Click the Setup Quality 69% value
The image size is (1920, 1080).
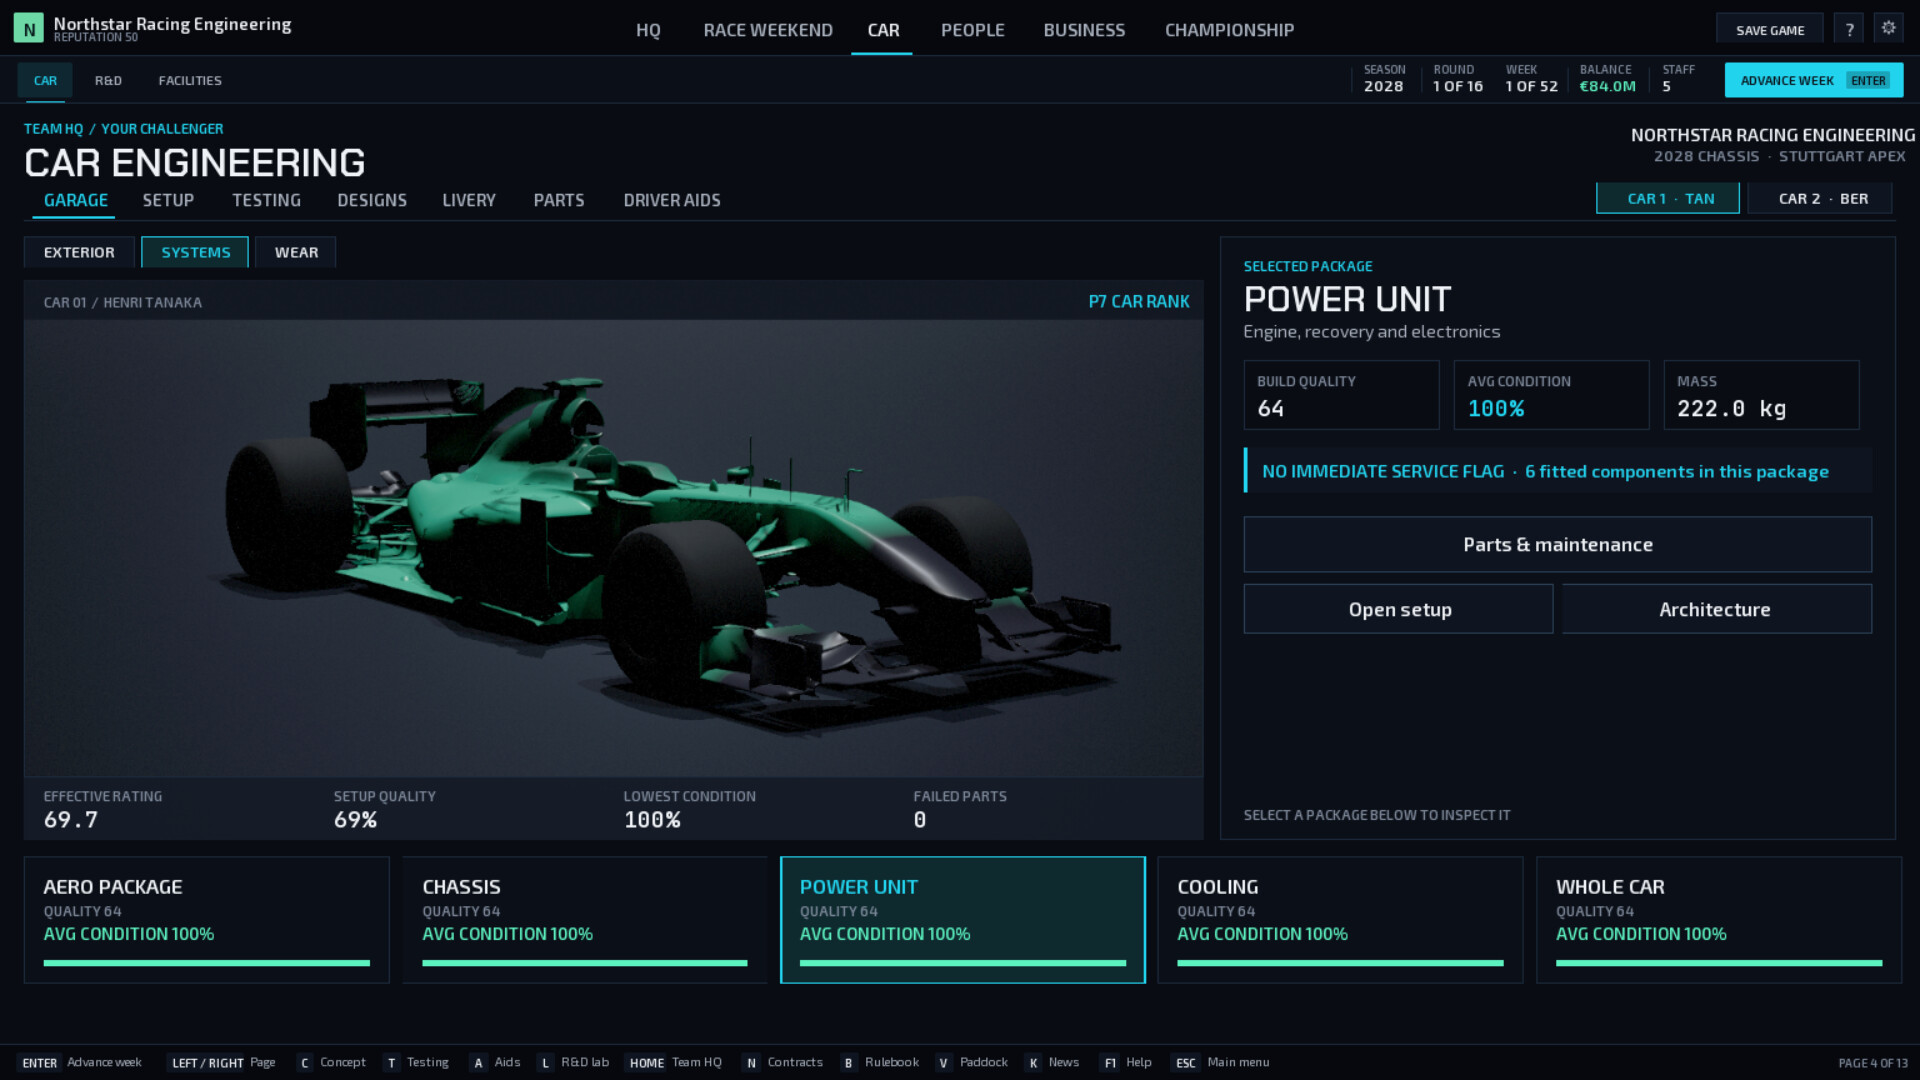(x=355, y=820)
